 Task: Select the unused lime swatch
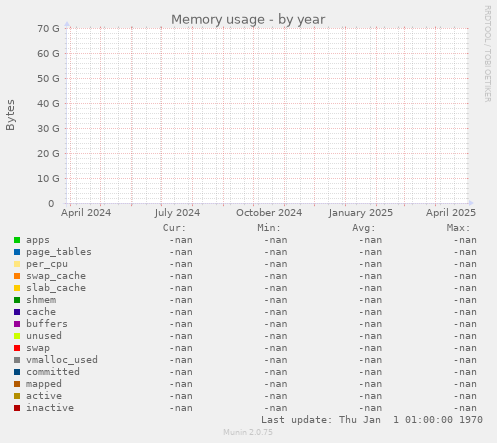coord(17,336)
